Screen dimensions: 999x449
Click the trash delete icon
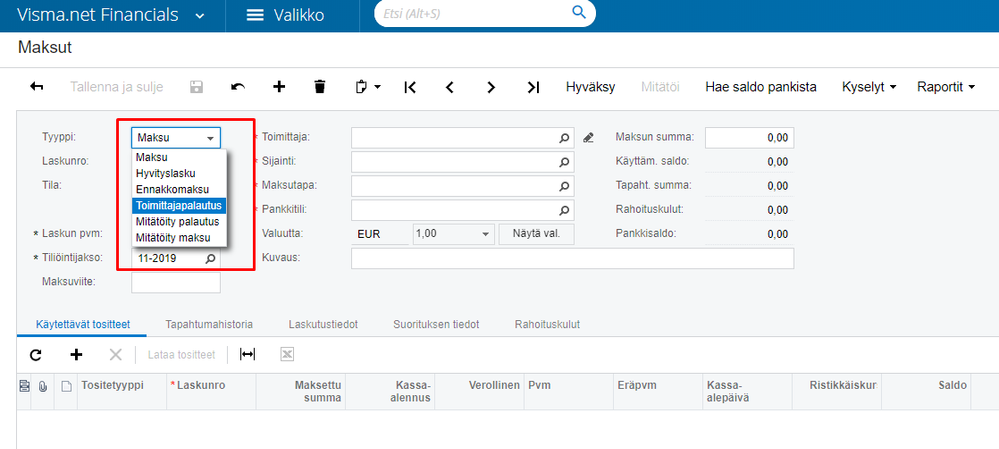point(320,87)
